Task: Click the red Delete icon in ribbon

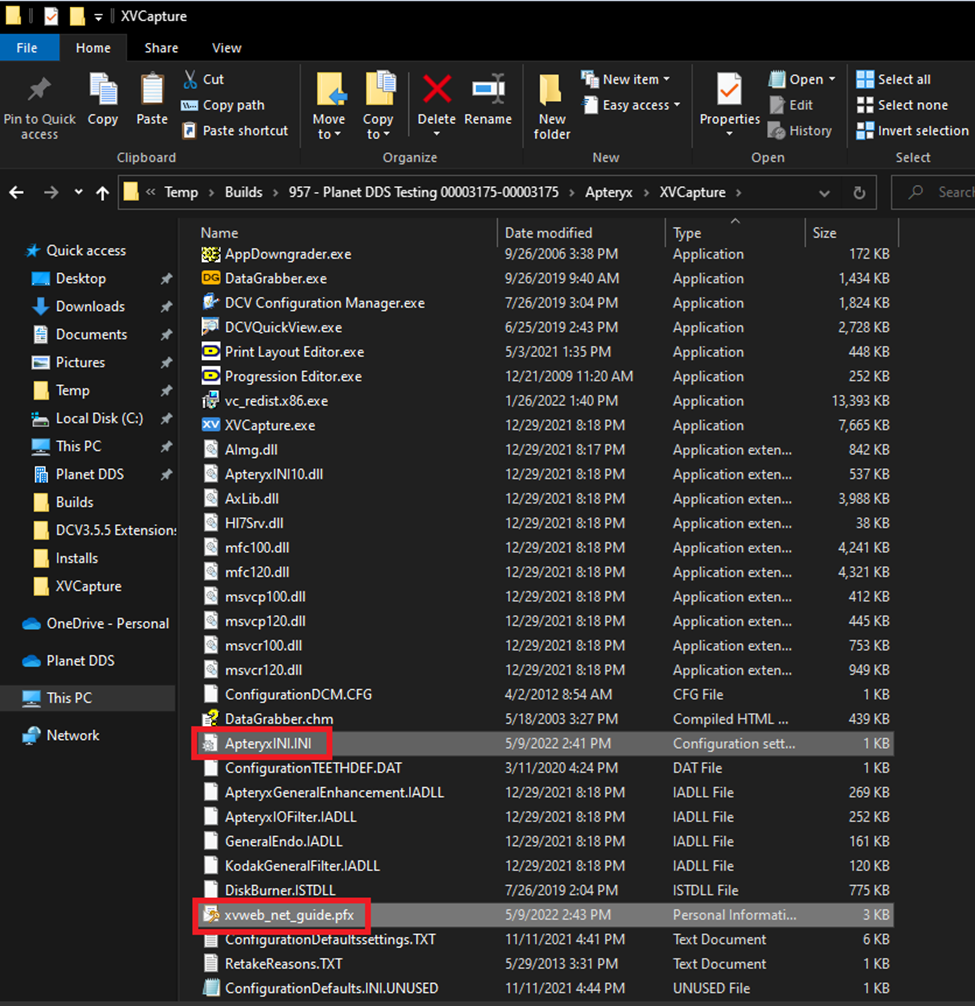Action: pyautogui.click(x=437, y=89)
